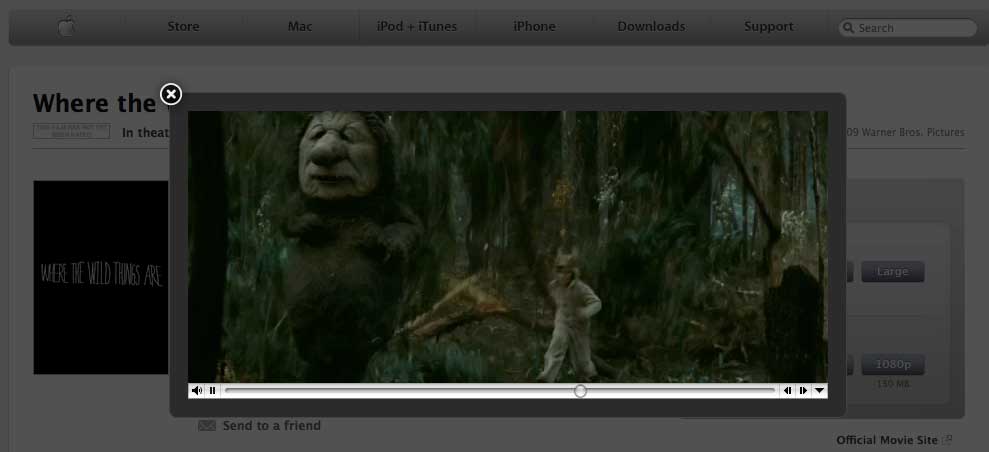Click into the Search field
This screenshot has height=452, width=989.
(914, 28)
